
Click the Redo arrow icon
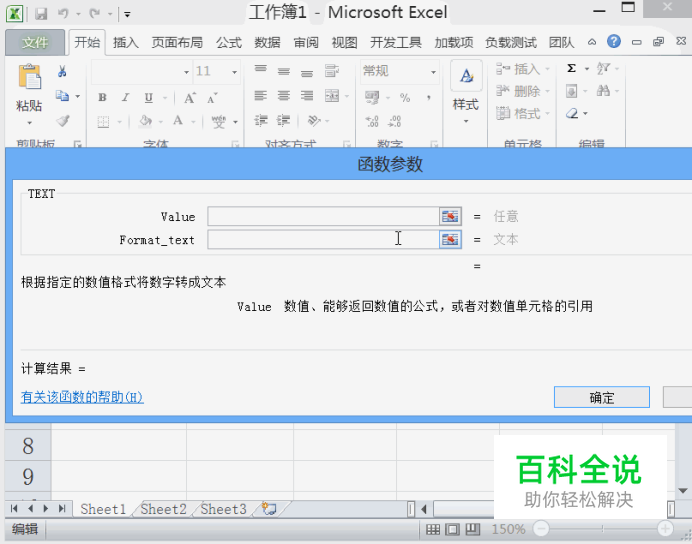pos(94,14)
